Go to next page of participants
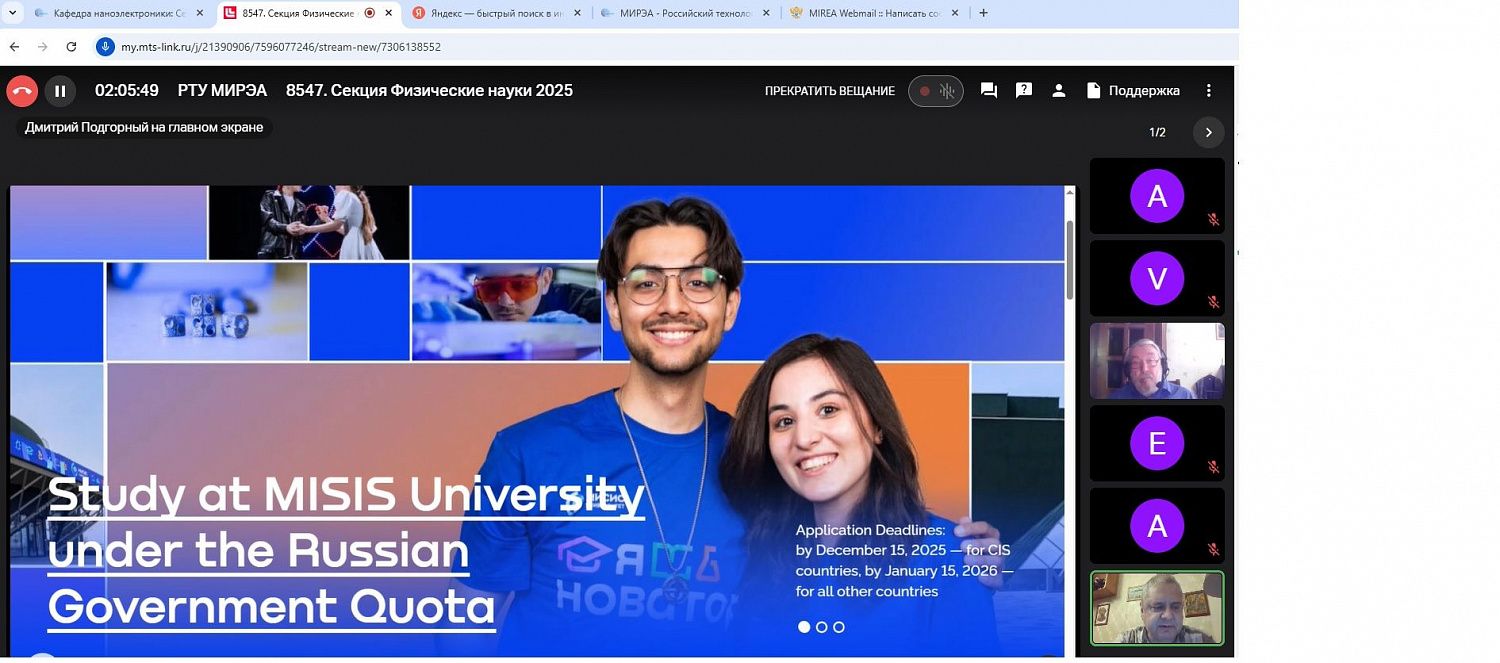Image resolution: width=1500 pixels, height=663 pixels. [x=1208, y=132]
